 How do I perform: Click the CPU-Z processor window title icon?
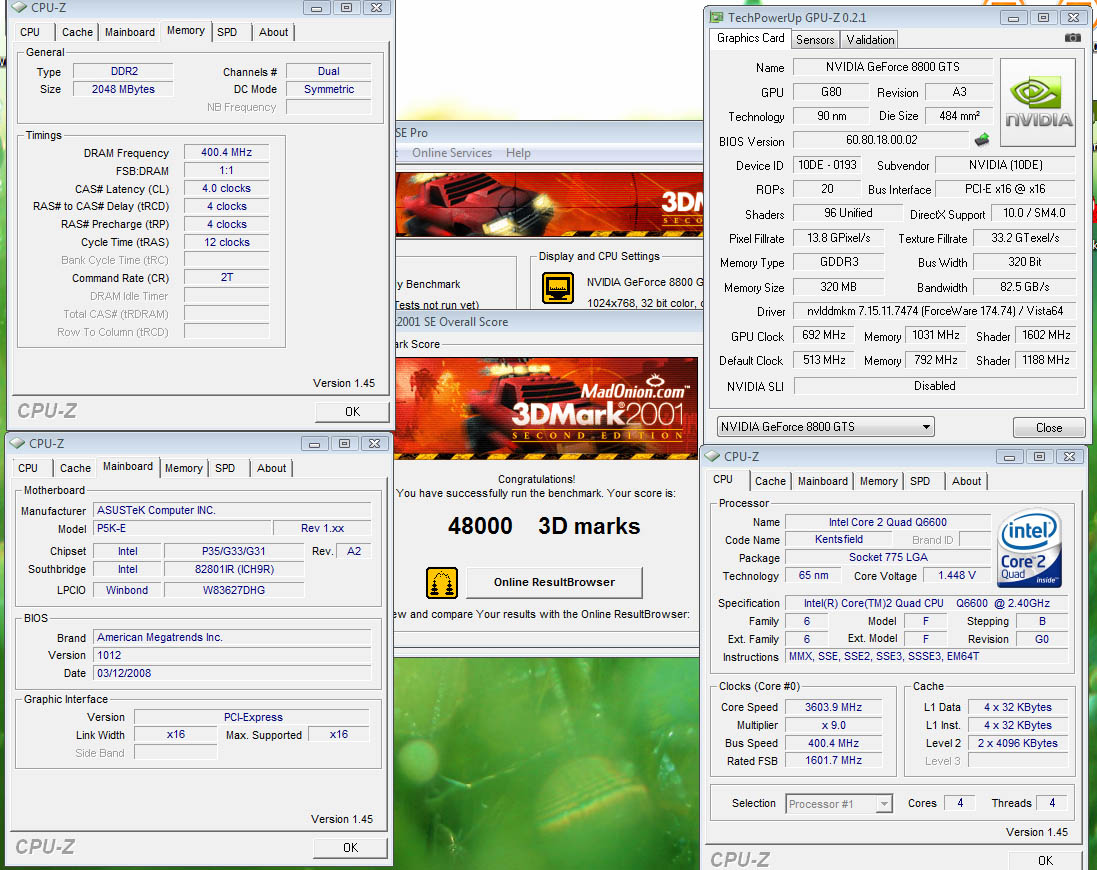point(712,456)
